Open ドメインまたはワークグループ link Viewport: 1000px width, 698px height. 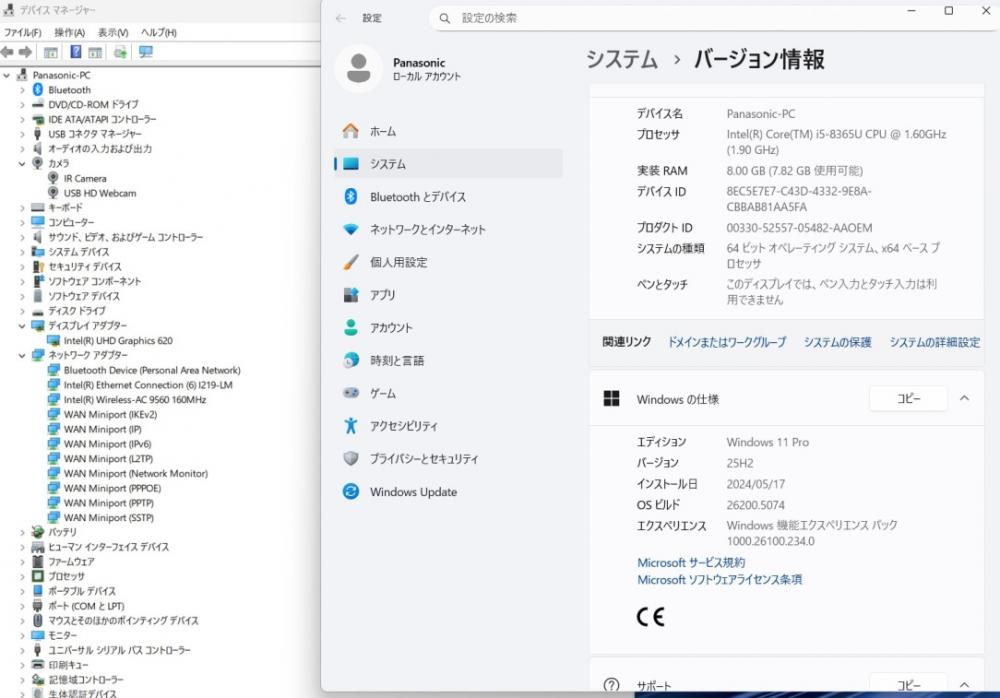point(727,342)
